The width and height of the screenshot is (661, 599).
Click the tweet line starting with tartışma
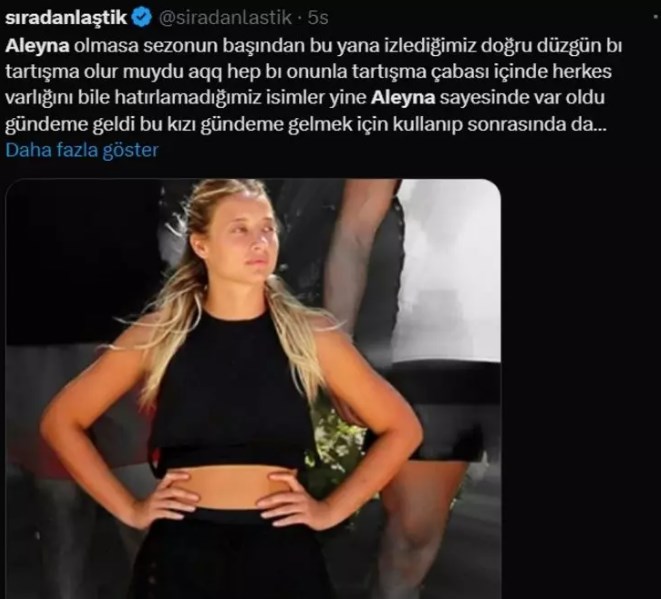pos(308,72)
